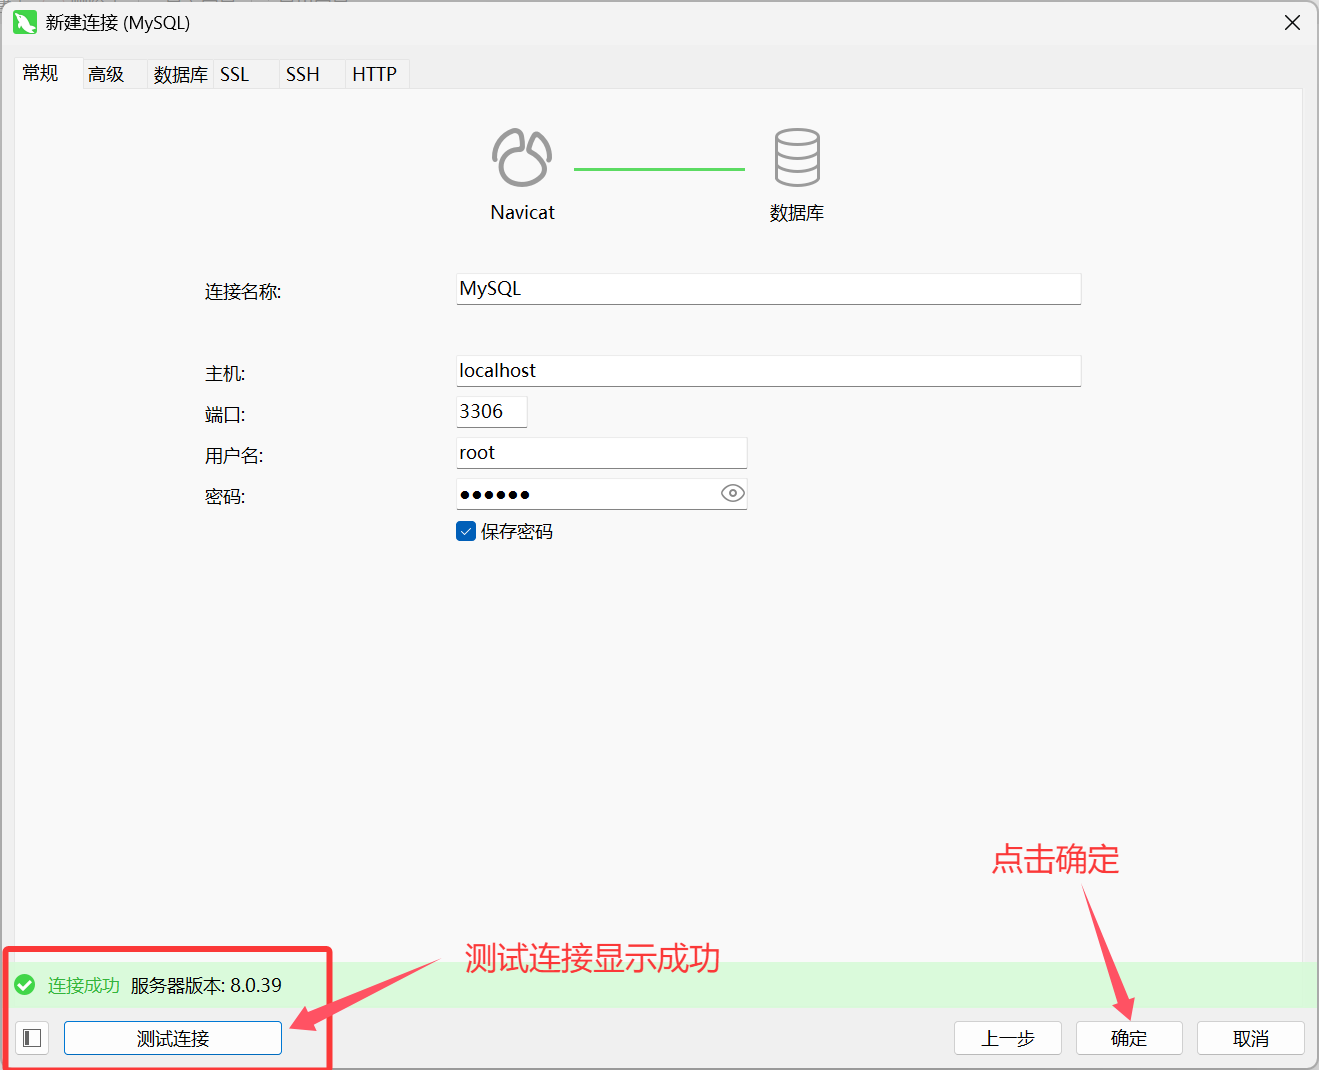Click the 连接名称: label

click(x=243, y=292)
